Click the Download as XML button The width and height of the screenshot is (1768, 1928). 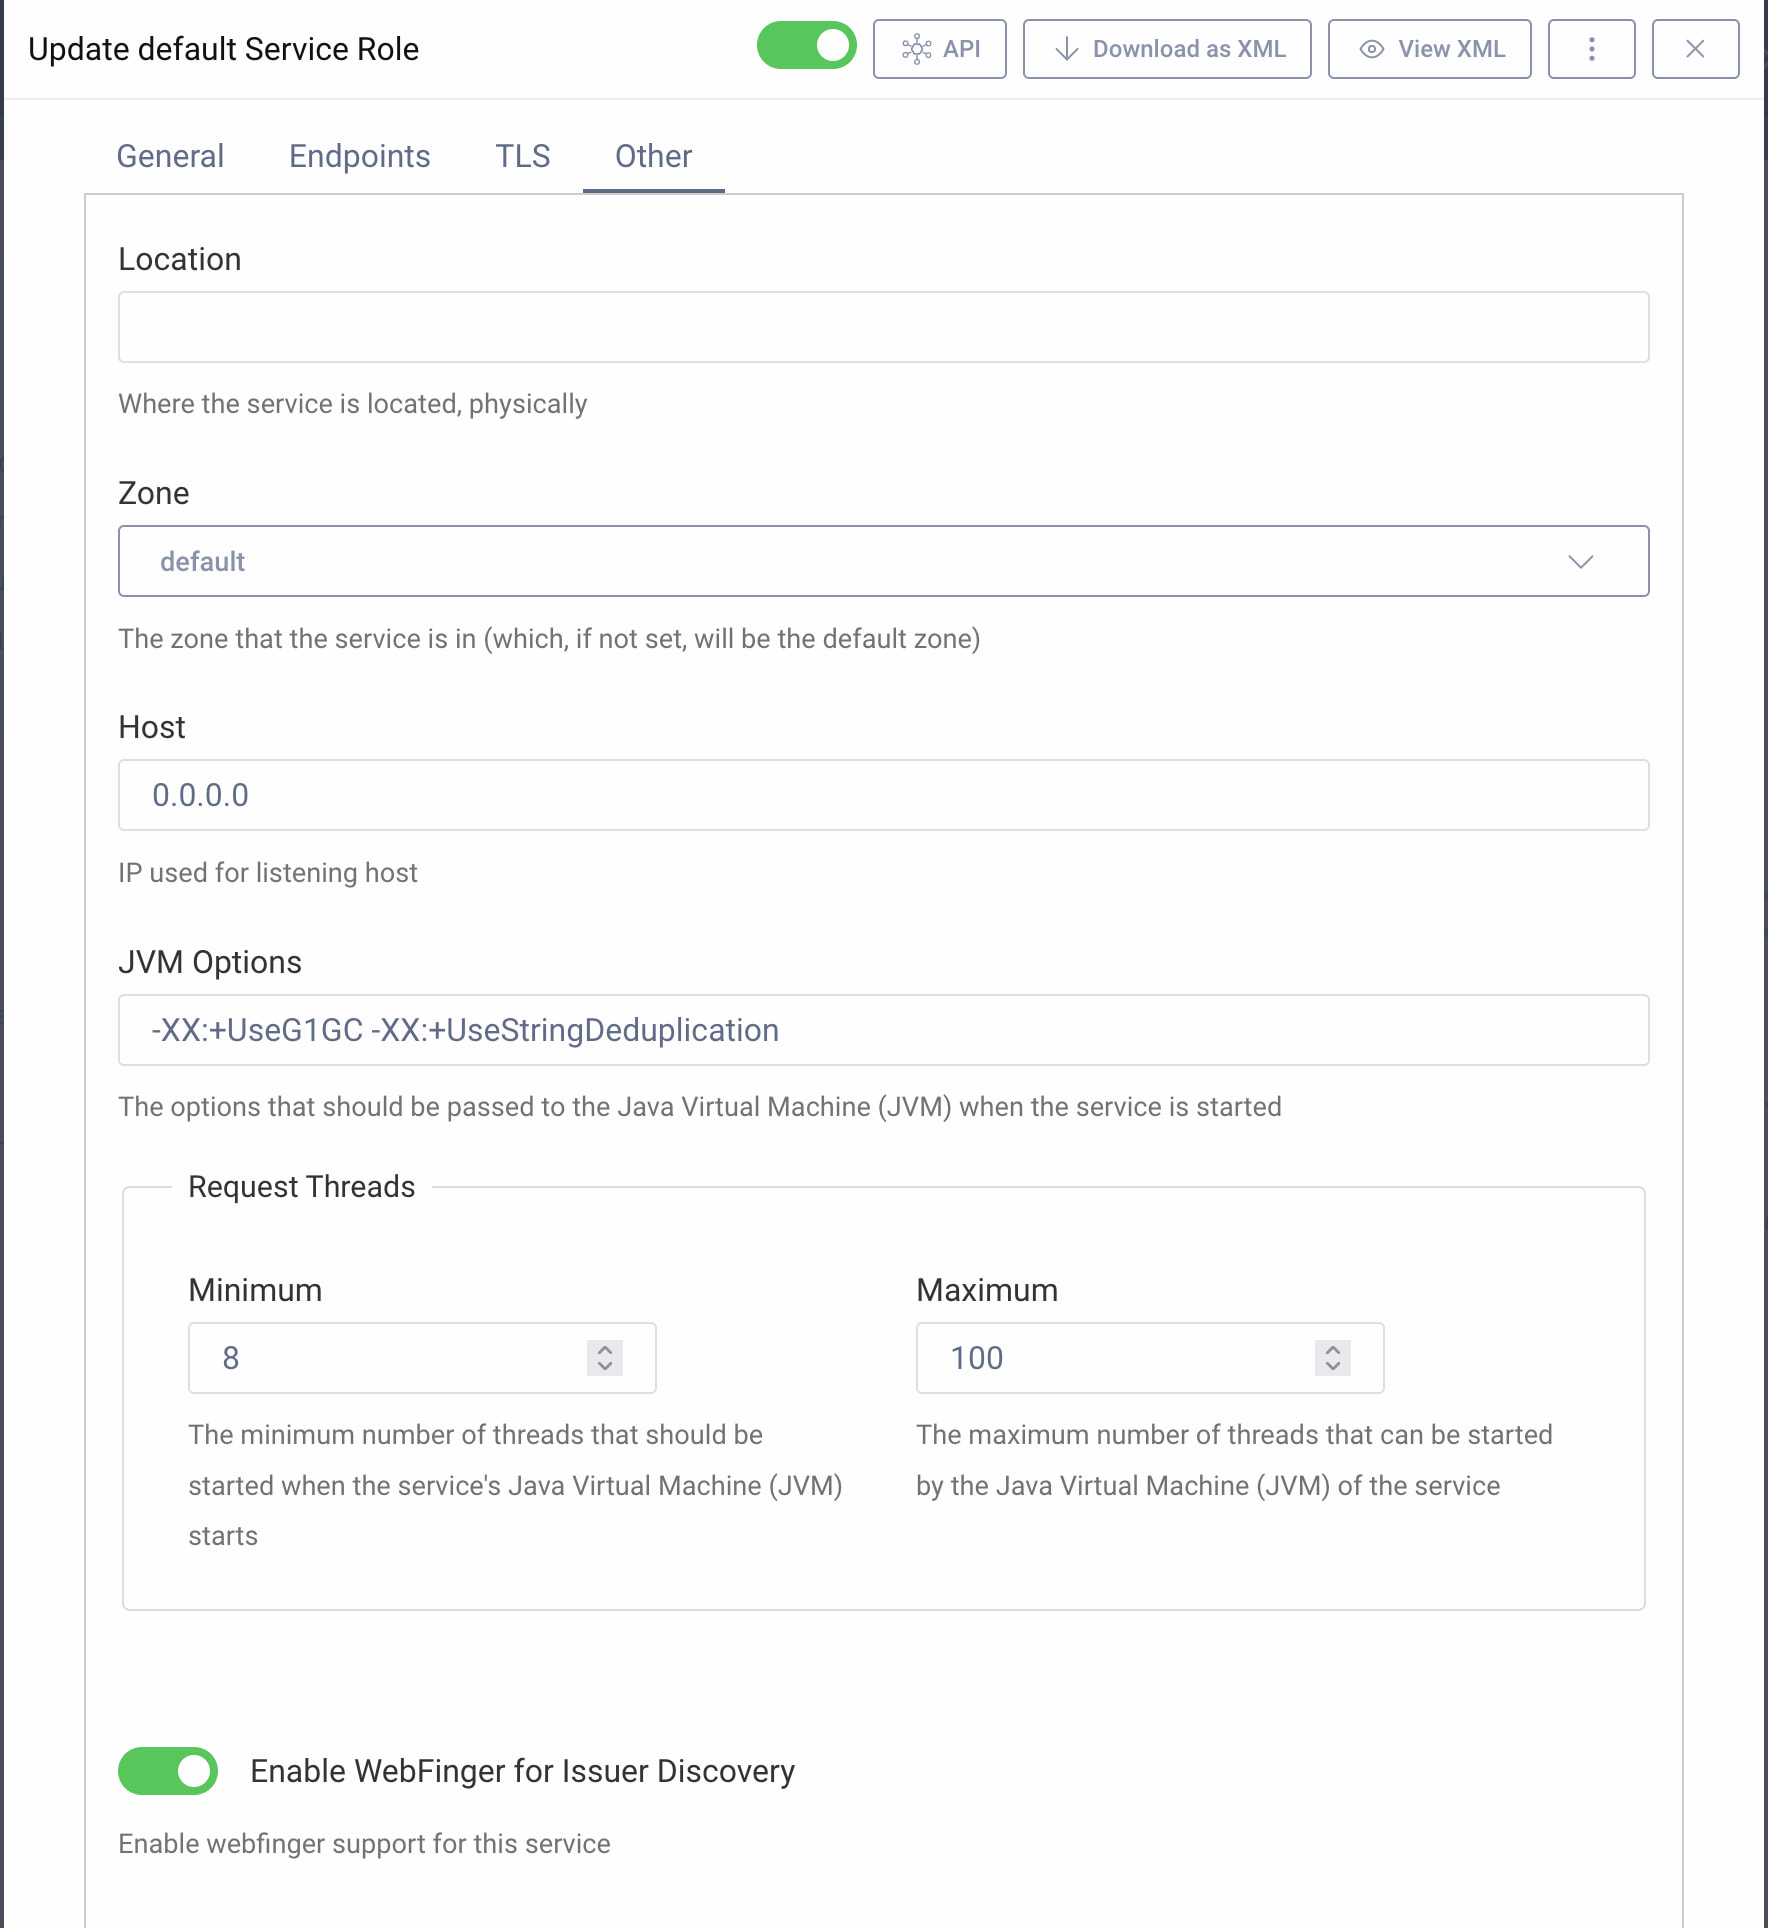[x=1166, y=48]
